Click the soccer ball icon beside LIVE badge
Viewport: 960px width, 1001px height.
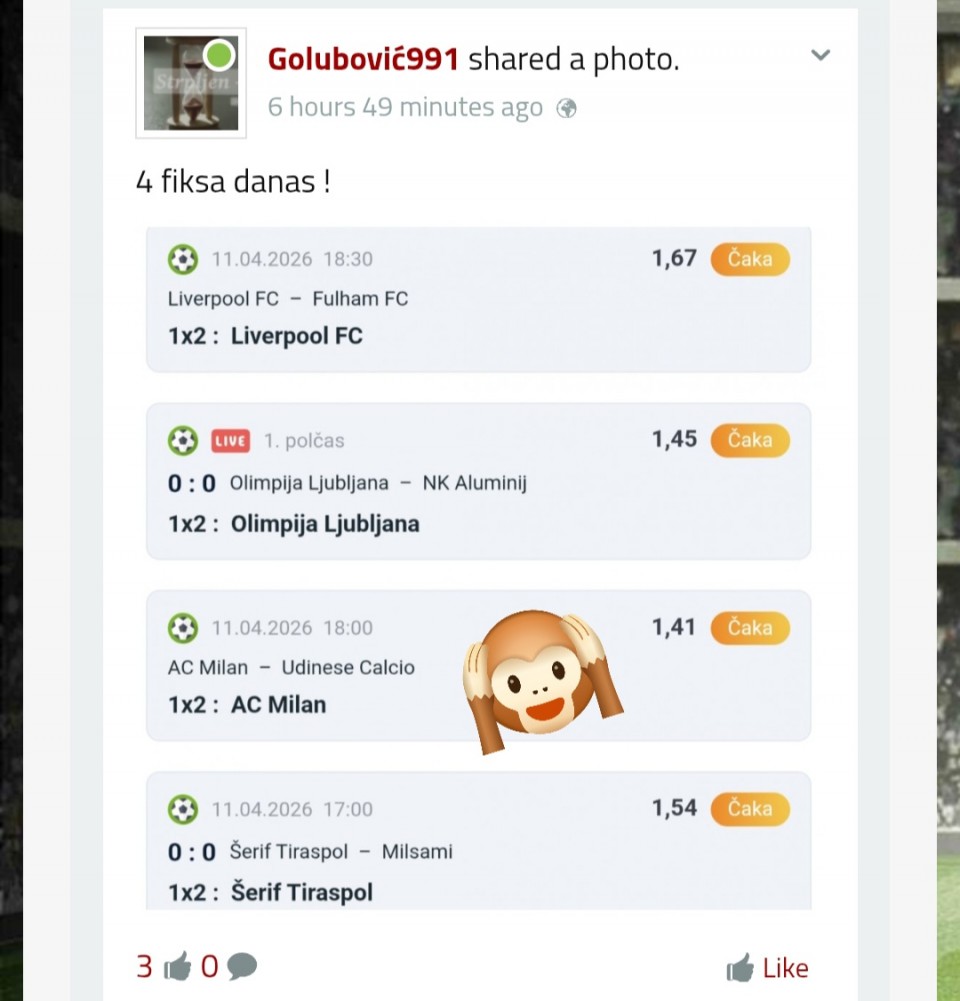tap(183, 440)
